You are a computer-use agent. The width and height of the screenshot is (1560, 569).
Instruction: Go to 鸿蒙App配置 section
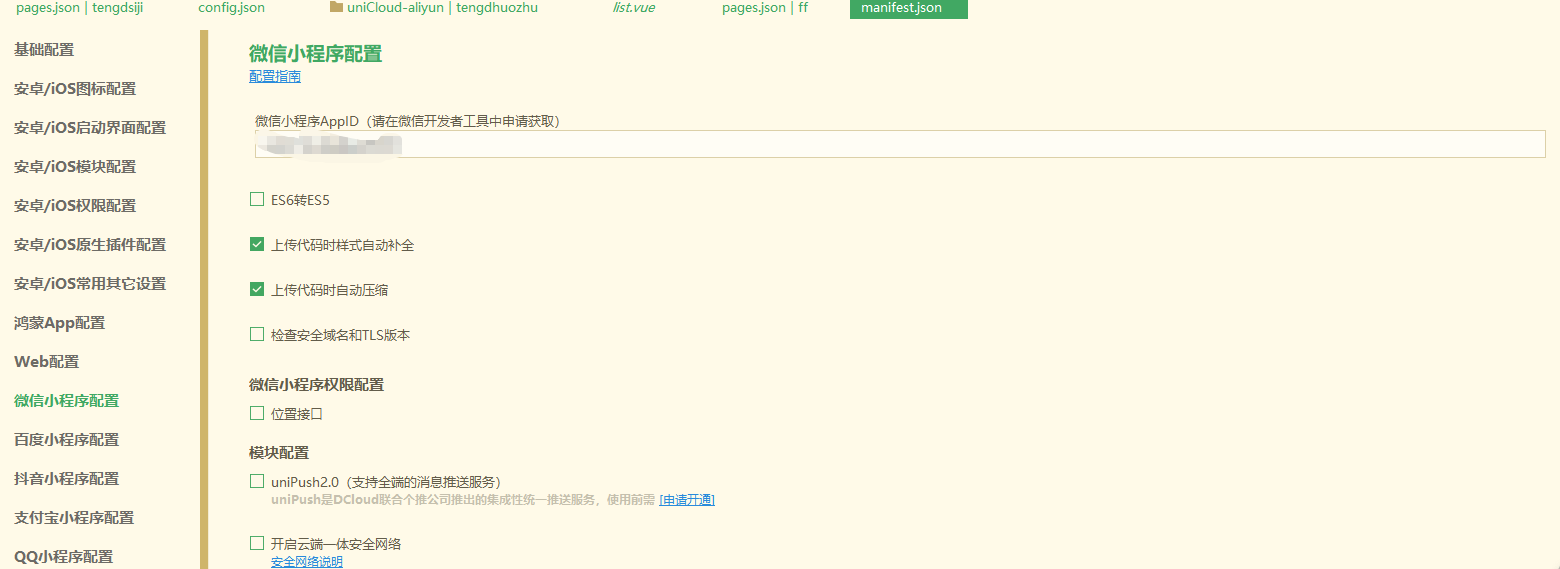point(60,323)
